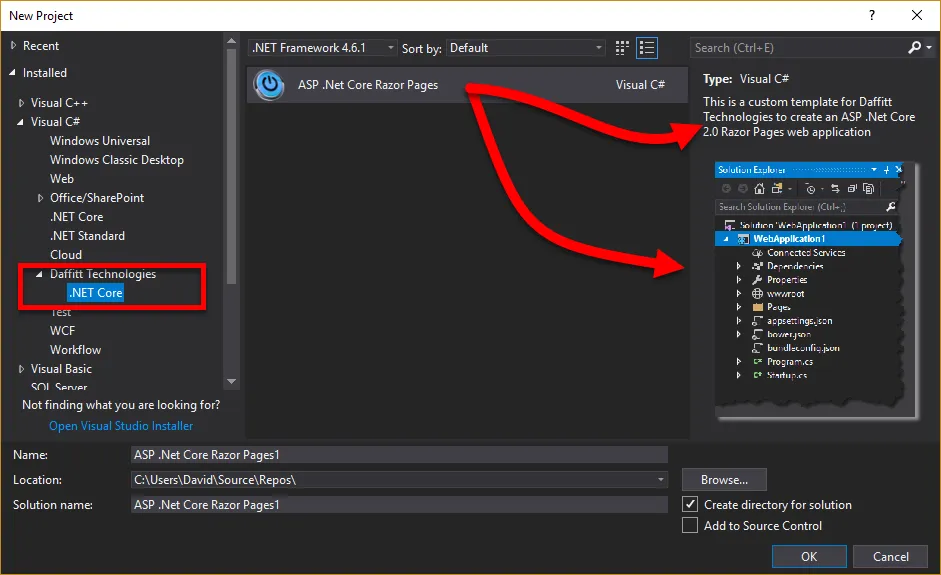
Task: Select the WCF category
Action: coord(62,331)
